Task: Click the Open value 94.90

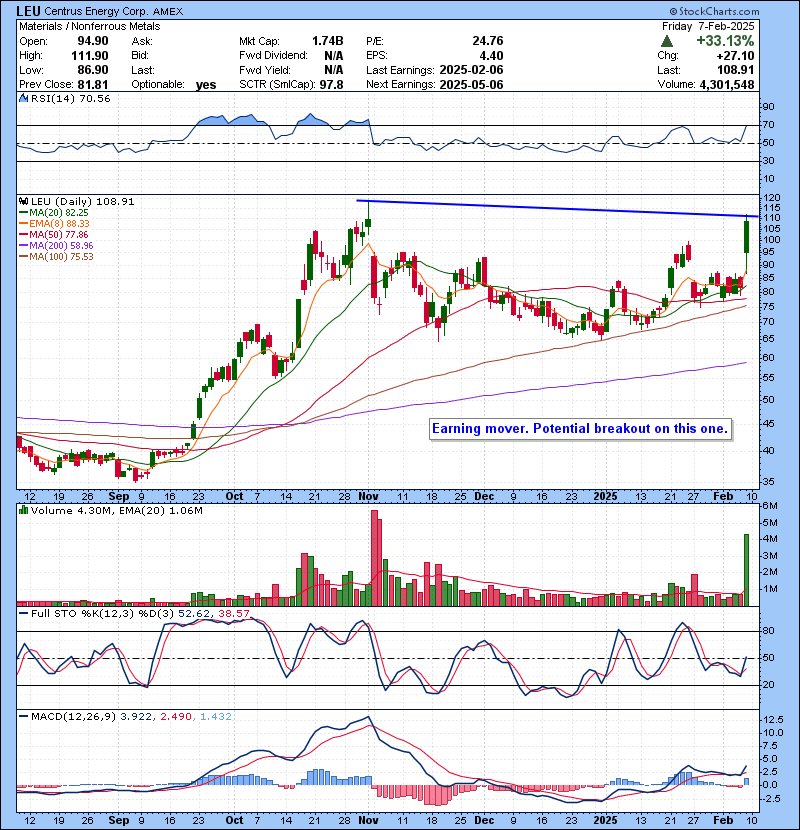Action: 93,41
